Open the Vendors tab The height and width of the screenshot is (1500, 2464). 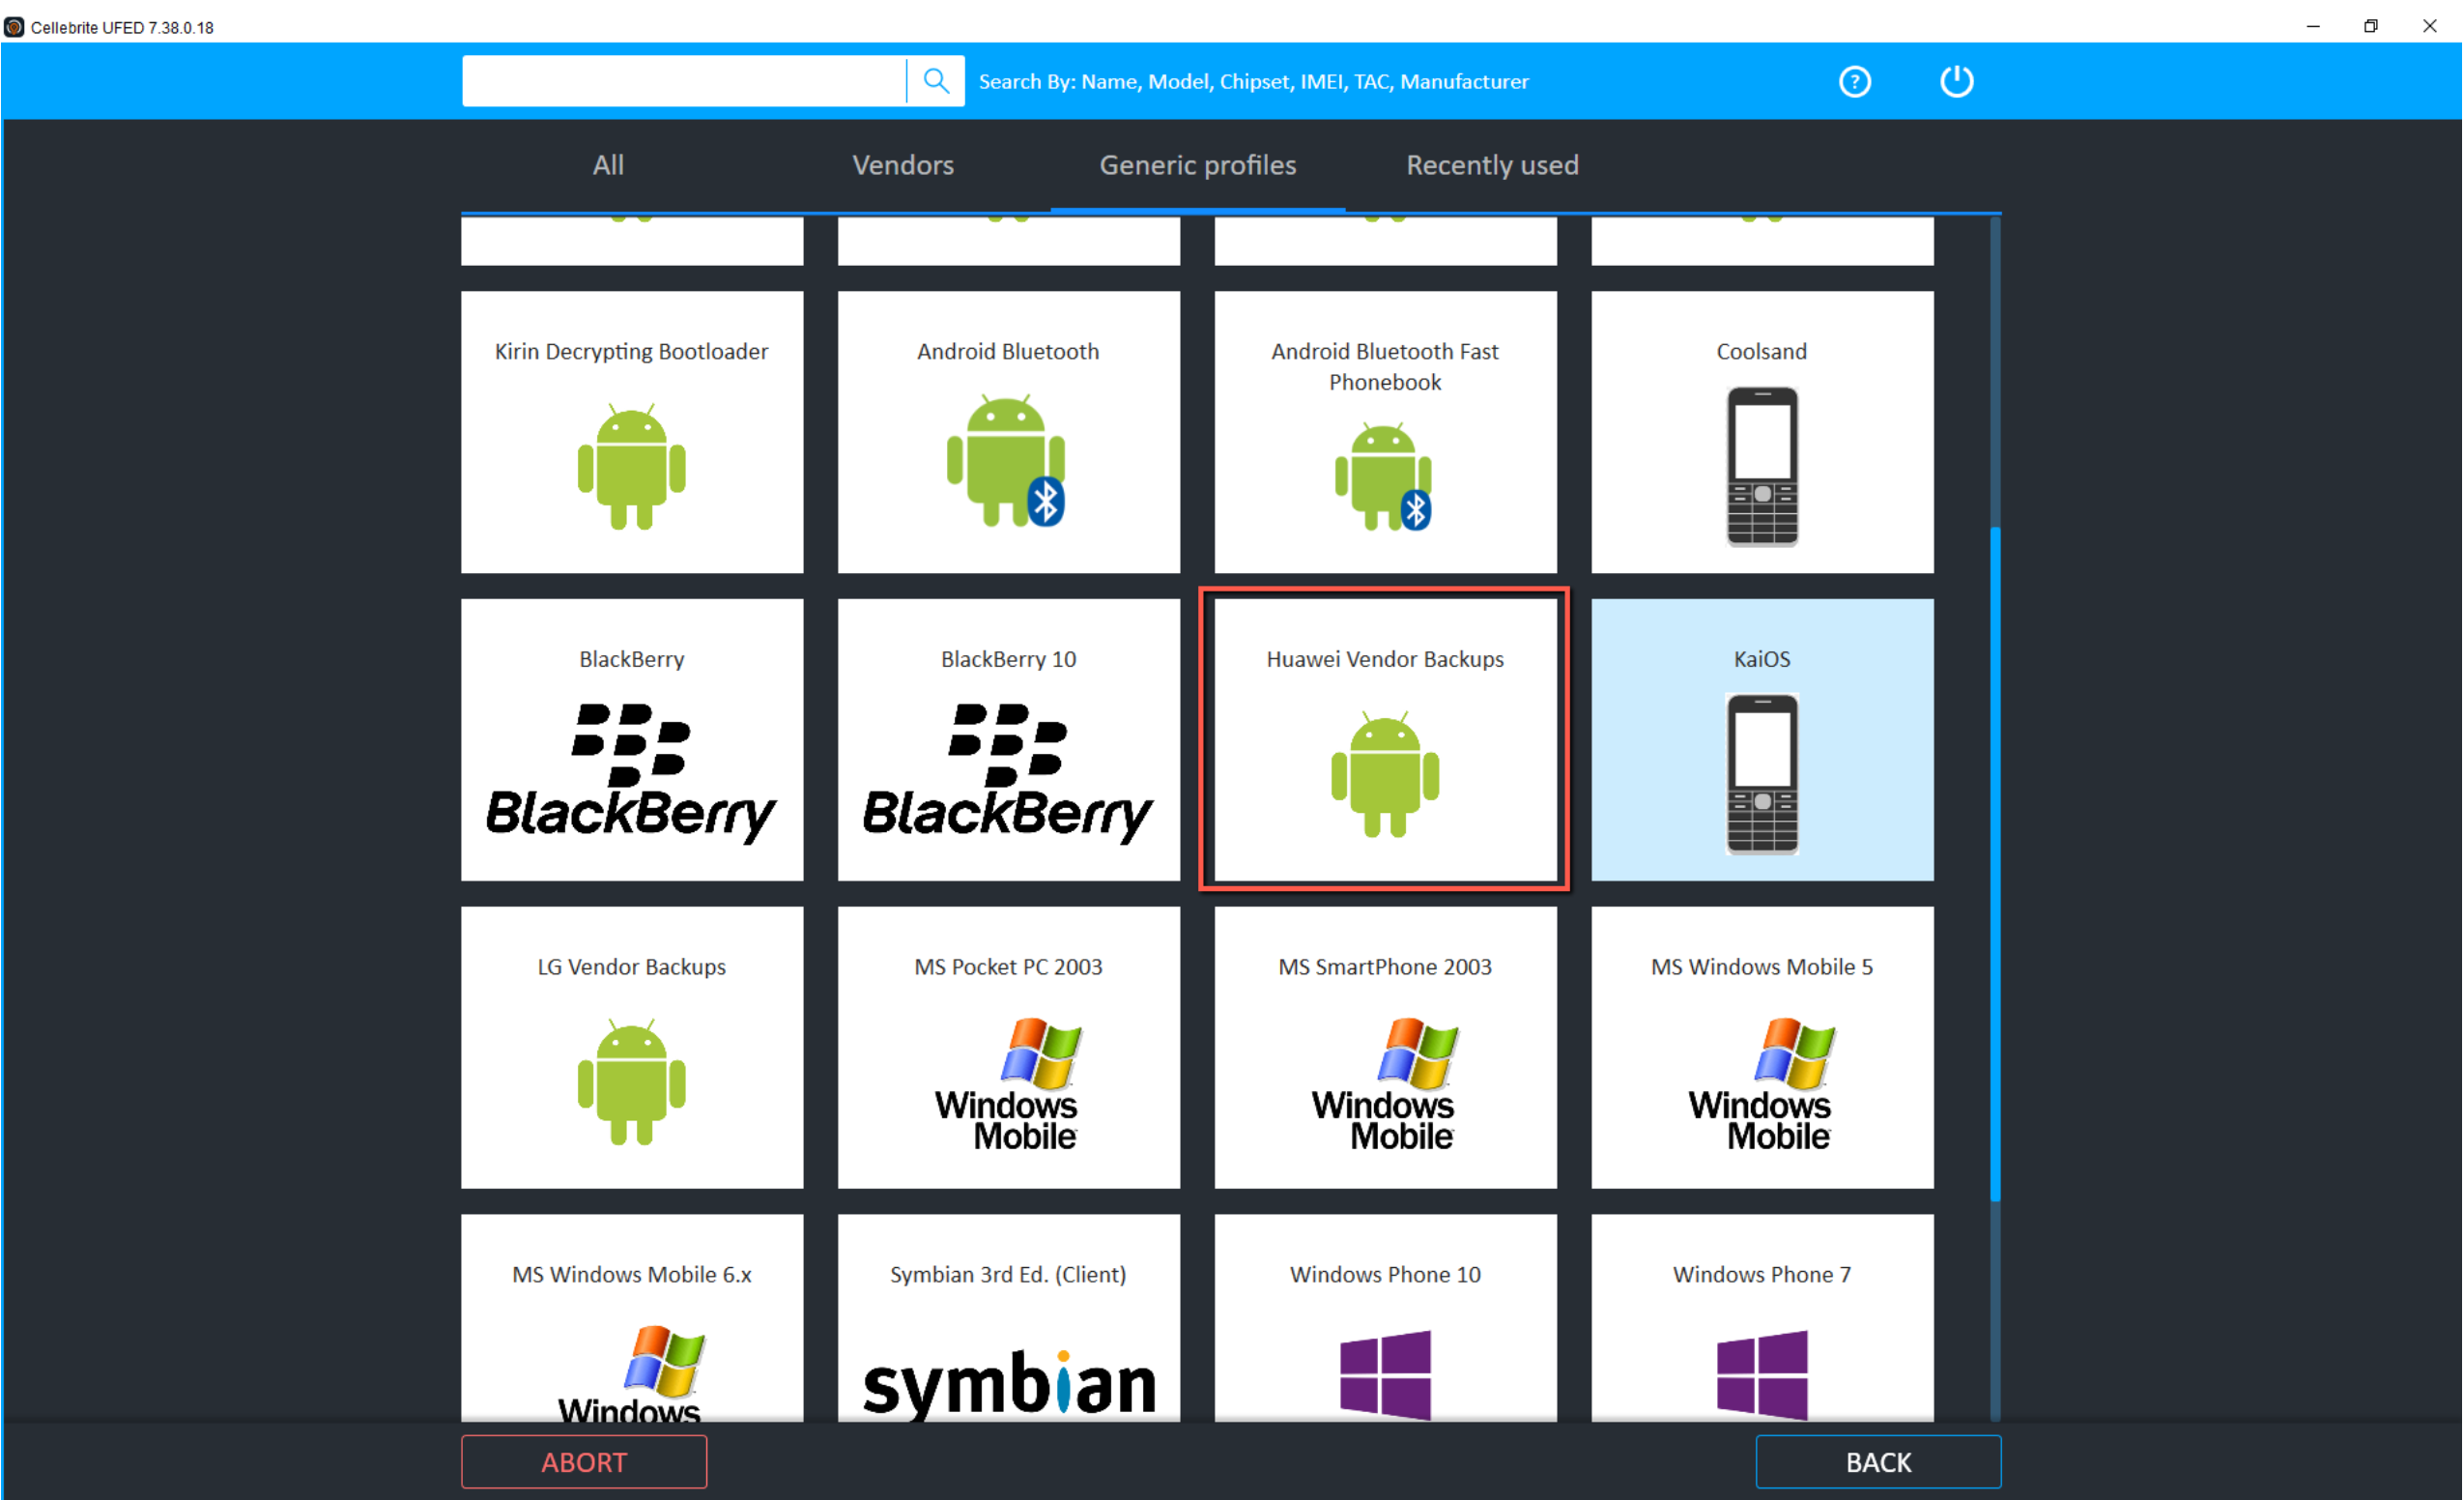[903, 165]
